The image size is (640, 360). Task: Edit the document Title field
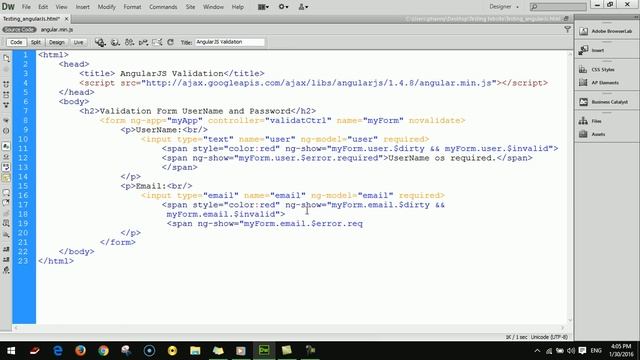tap(229, 42)
